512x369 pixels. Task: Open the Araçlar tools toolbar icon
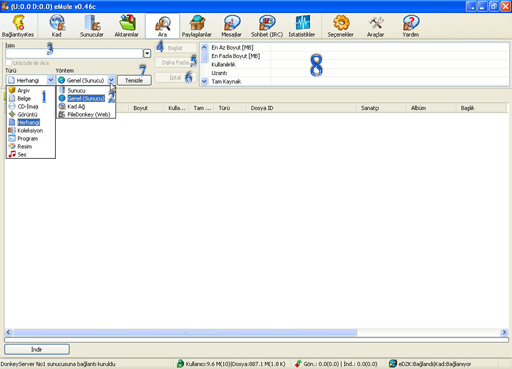pyautogui.click(x=376, y=26)
